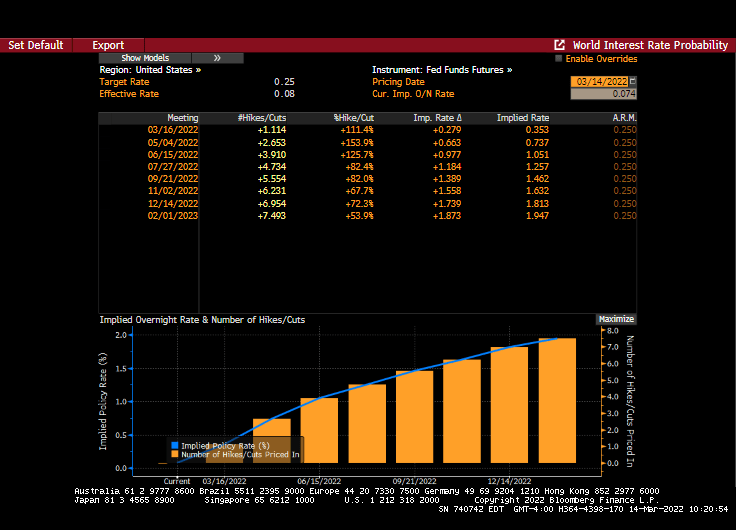Click the pop-out icon beside World Interest Rate Probability
This screenshot has width=736, height=530.
560,45
